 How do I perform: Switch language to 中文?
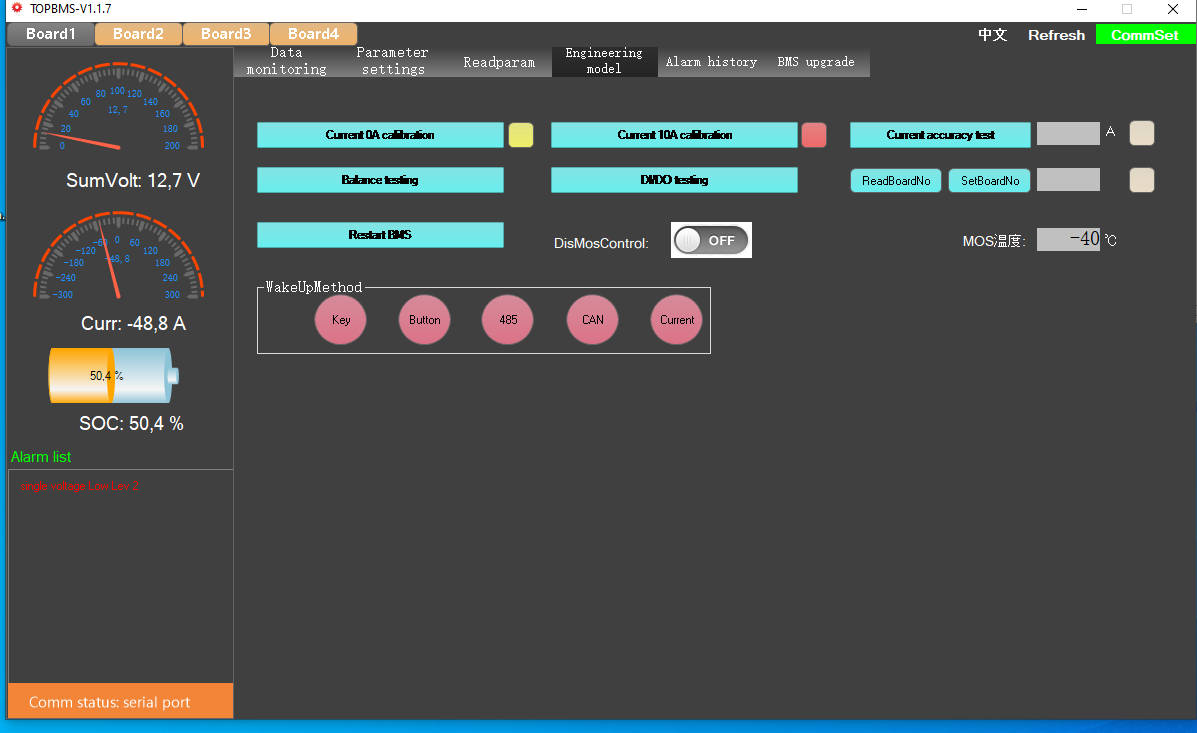coord(992,35)
